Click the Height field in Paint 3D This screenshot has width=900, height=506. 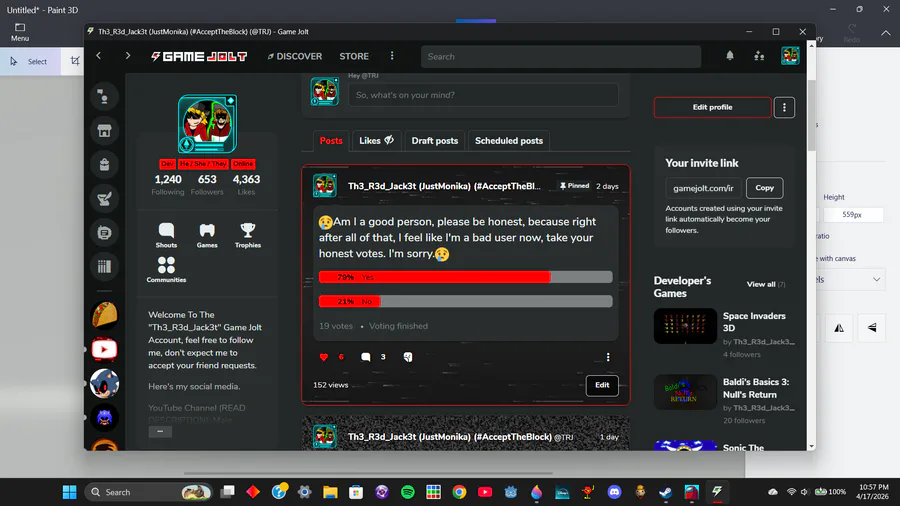(x=852, y=215)
